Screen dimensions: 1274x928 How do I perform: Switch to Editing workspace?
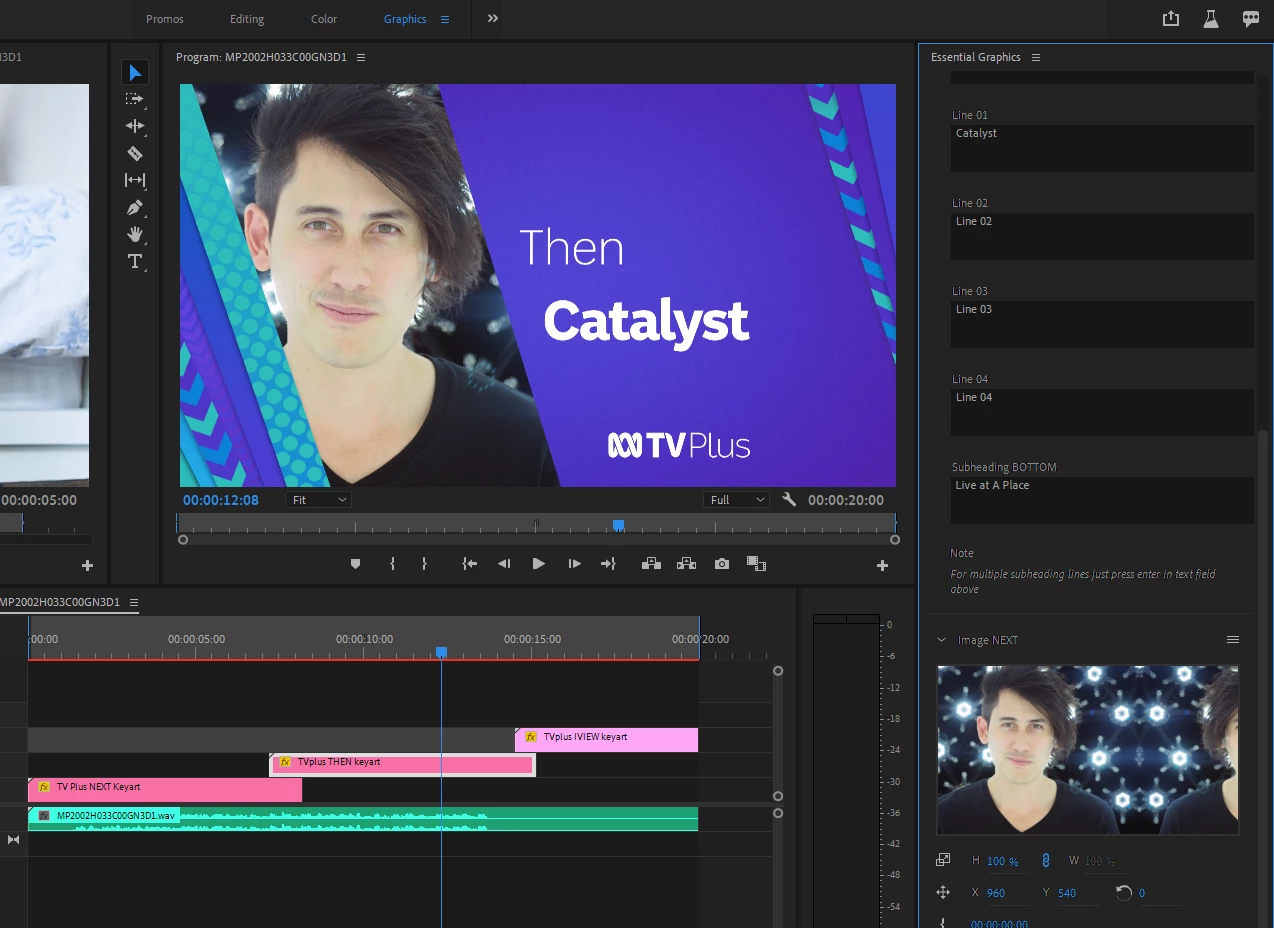[247, 19]
